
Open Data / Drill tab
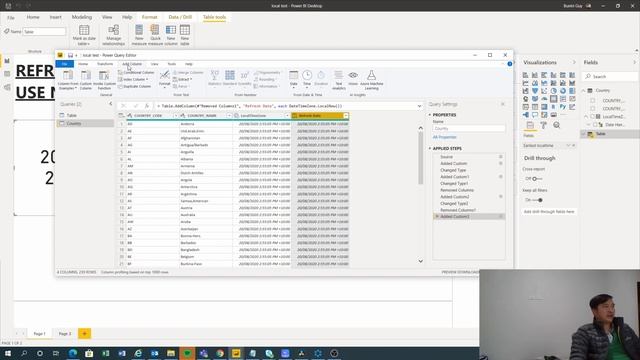click(x=180, y=17)
